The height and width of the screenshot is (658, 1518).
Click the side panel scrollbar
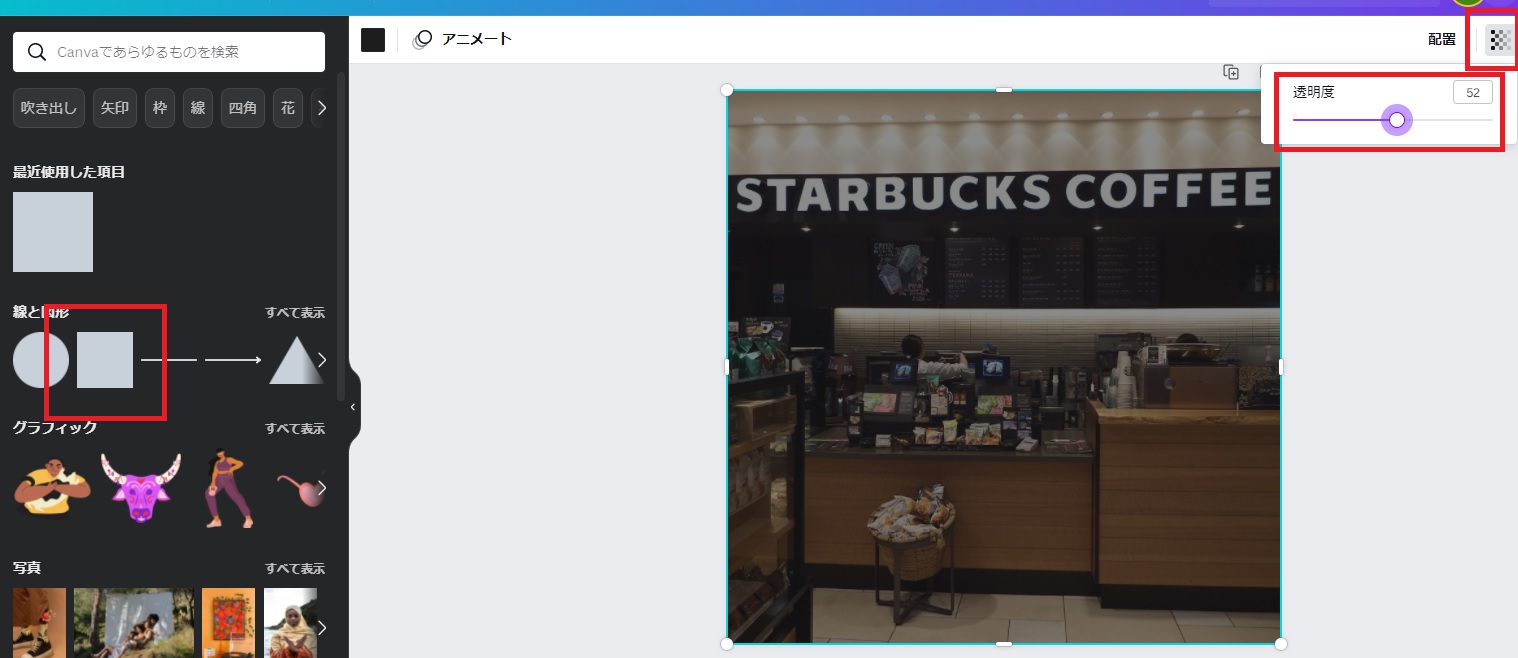coord(341,235)
